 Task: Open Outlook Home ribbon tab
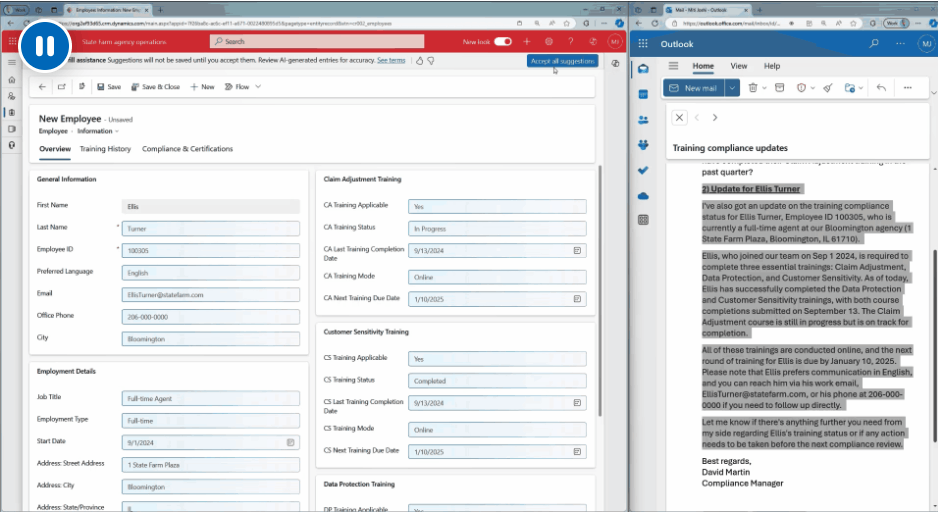point(703,66)
